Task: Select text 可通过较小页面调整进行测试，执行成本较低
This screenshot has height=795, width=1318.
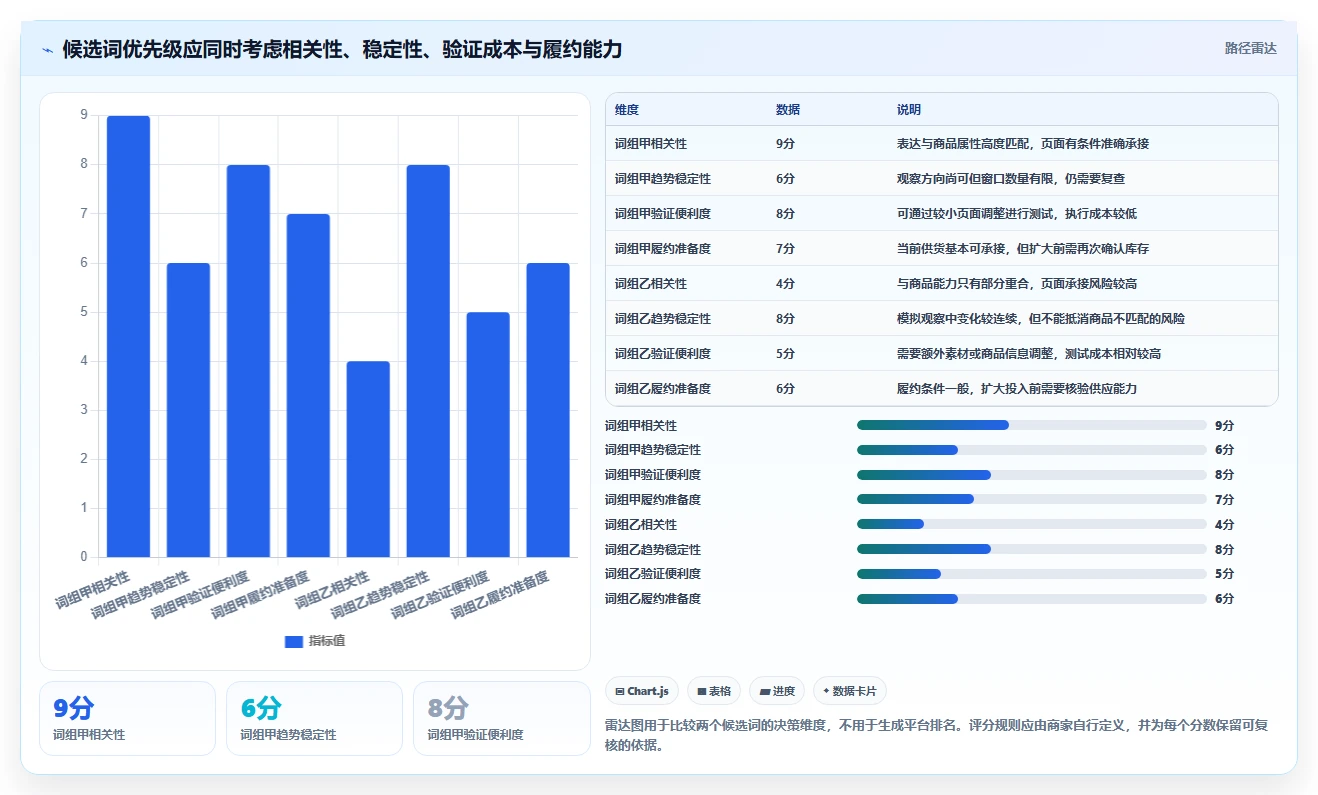Action: coord(1017,214)
